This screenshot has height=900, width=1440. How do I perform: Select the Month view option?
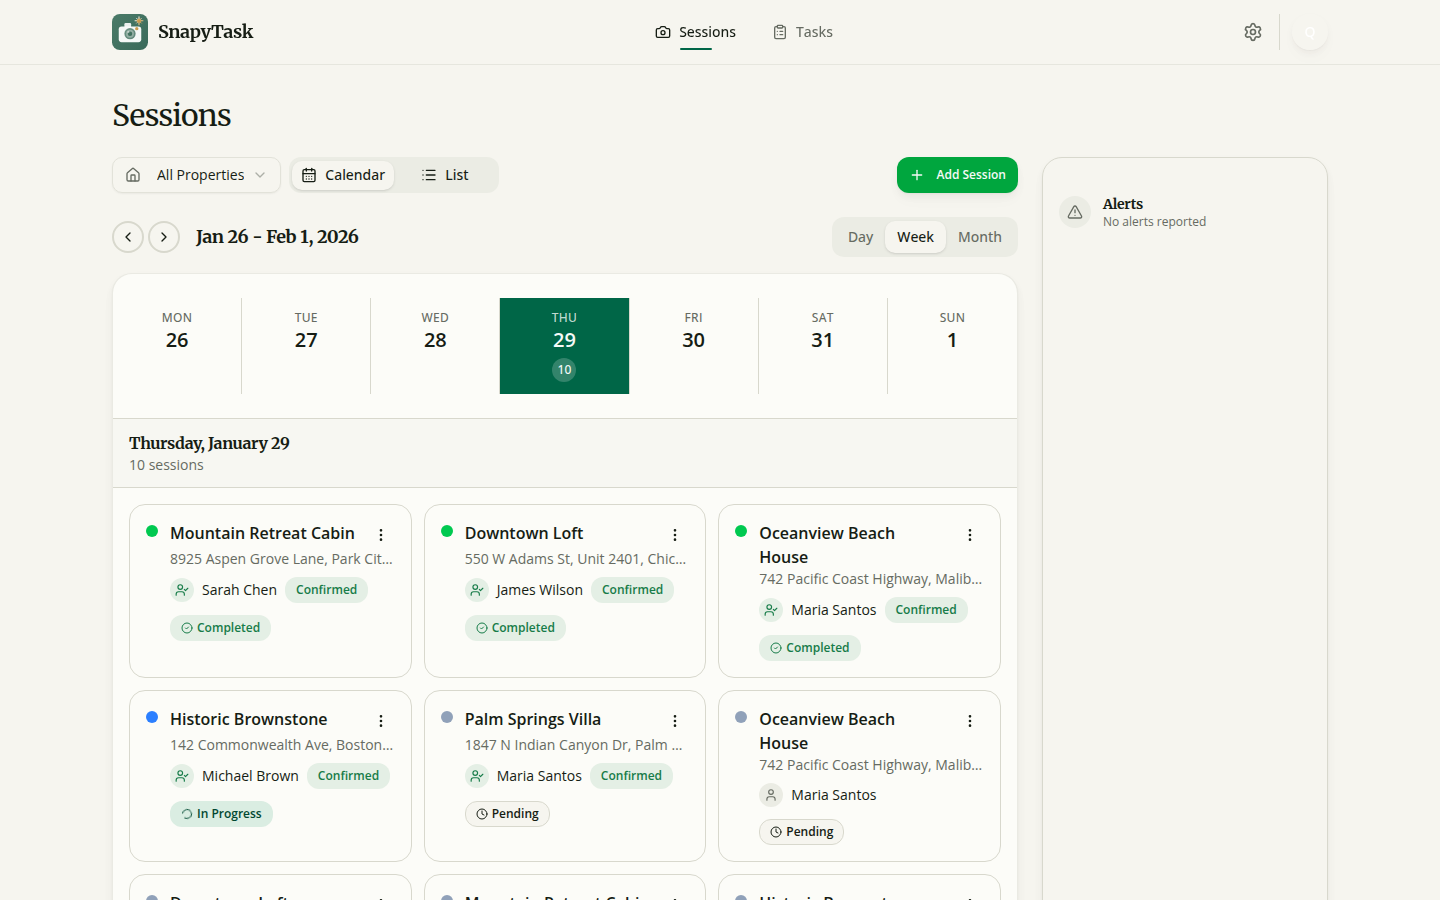coord(979,236)
